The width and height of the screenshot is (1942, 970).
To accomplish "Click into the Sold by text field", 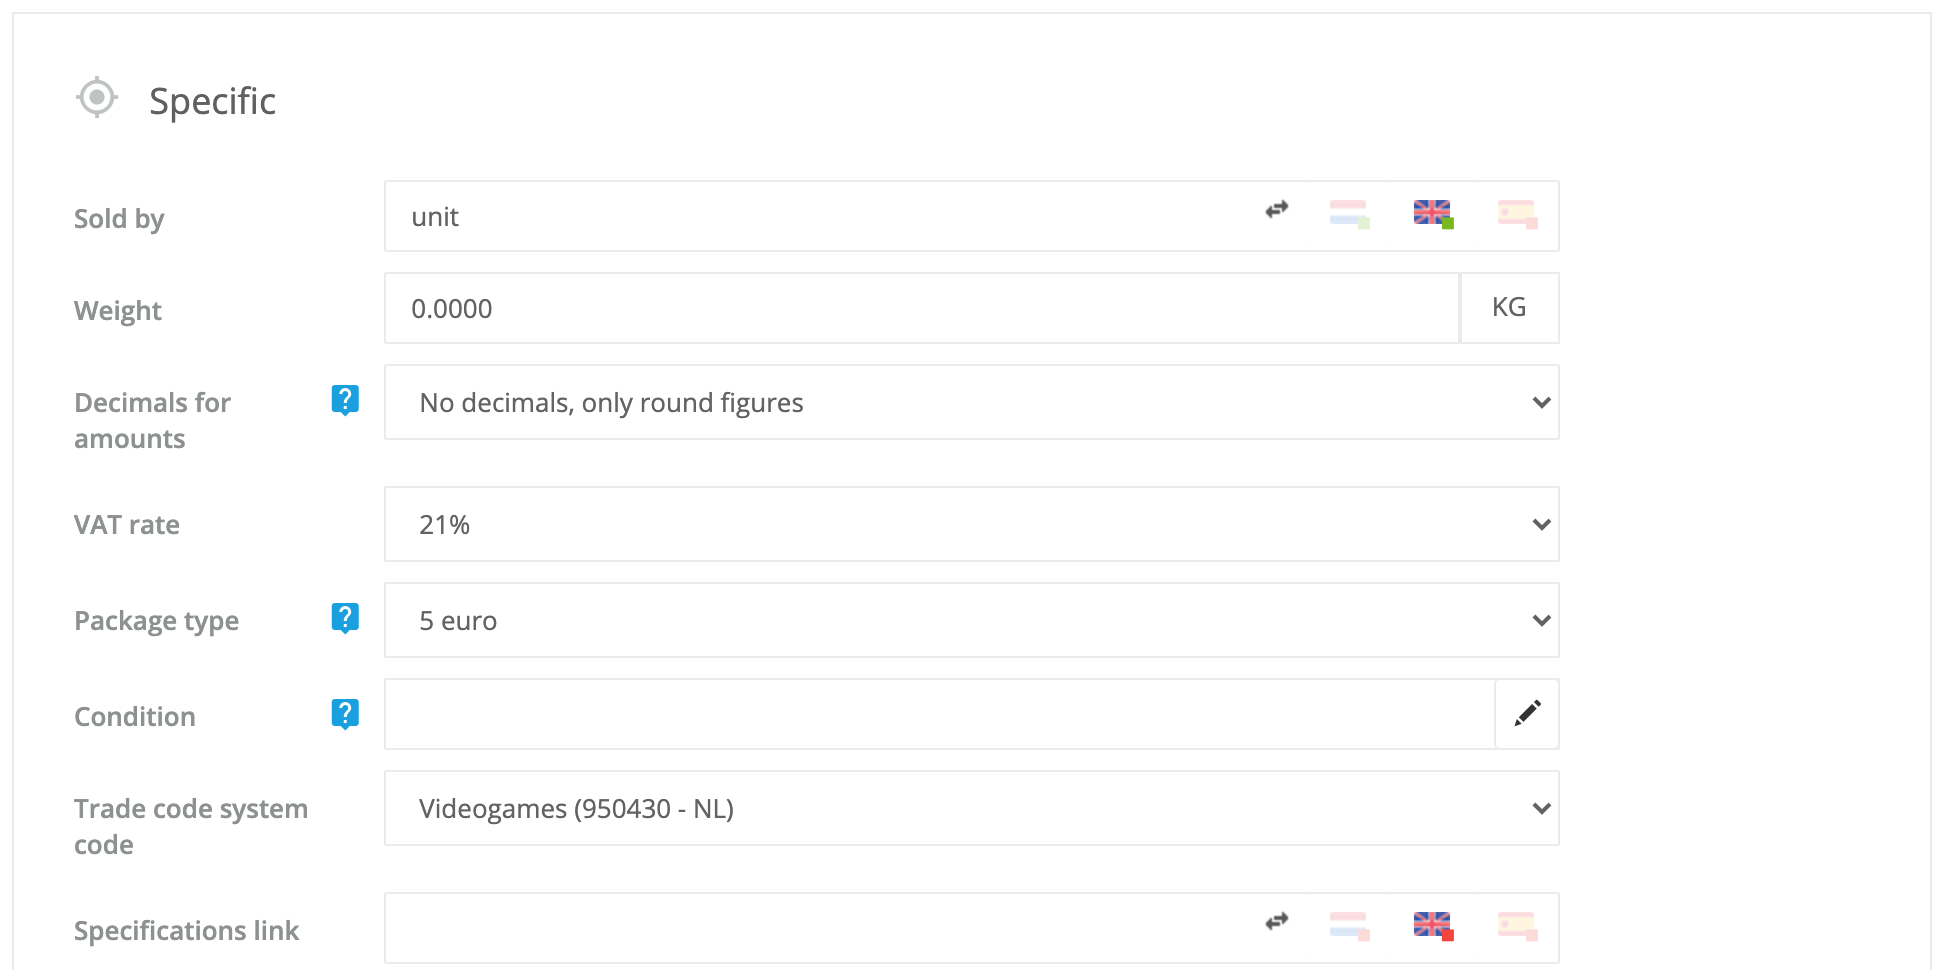I will (x=820, y=216).
